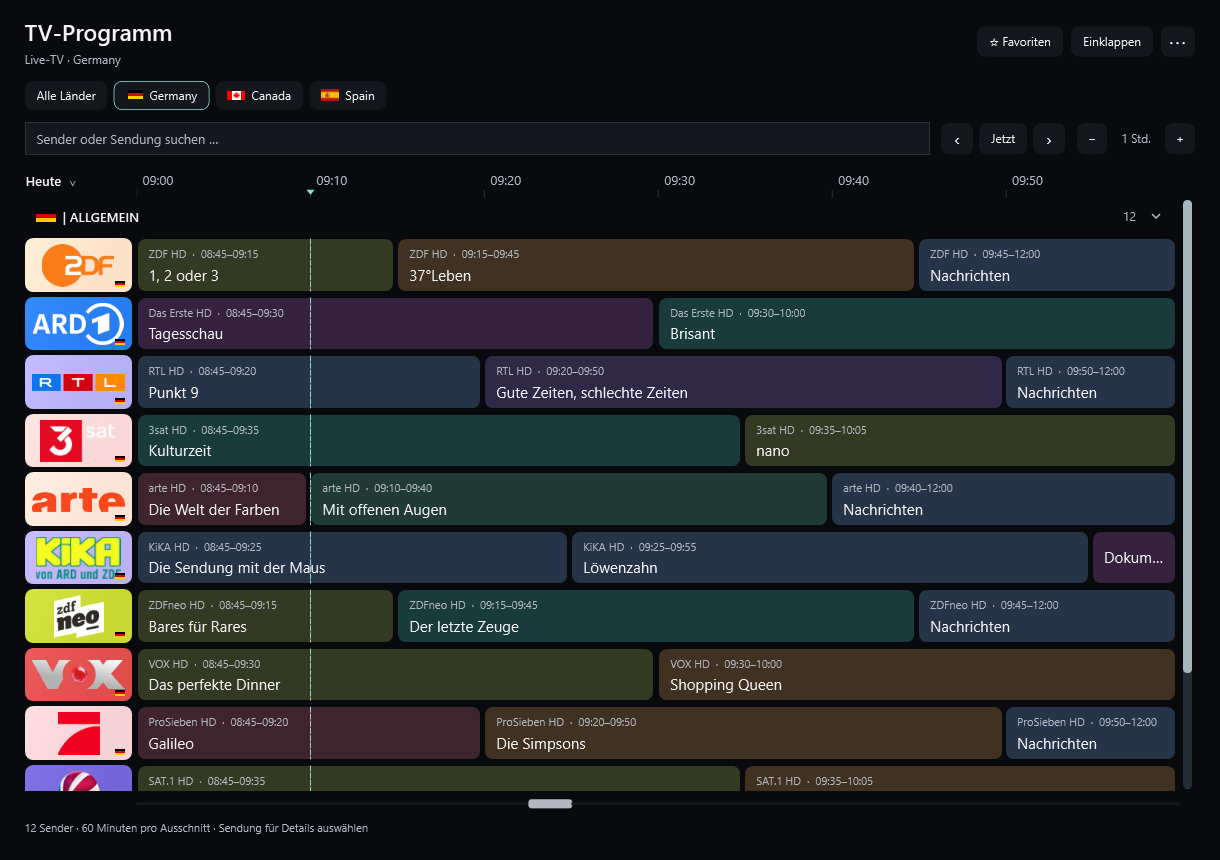Screen dimensions: 1220x860
Task: Select Das perfekte Dinner programme
Action: [x=395, y=674]
